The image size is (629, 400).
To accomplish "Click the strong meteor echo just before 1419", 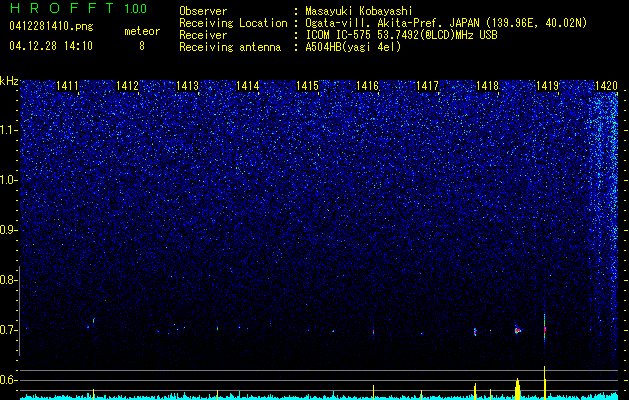I will coord(545,330).
